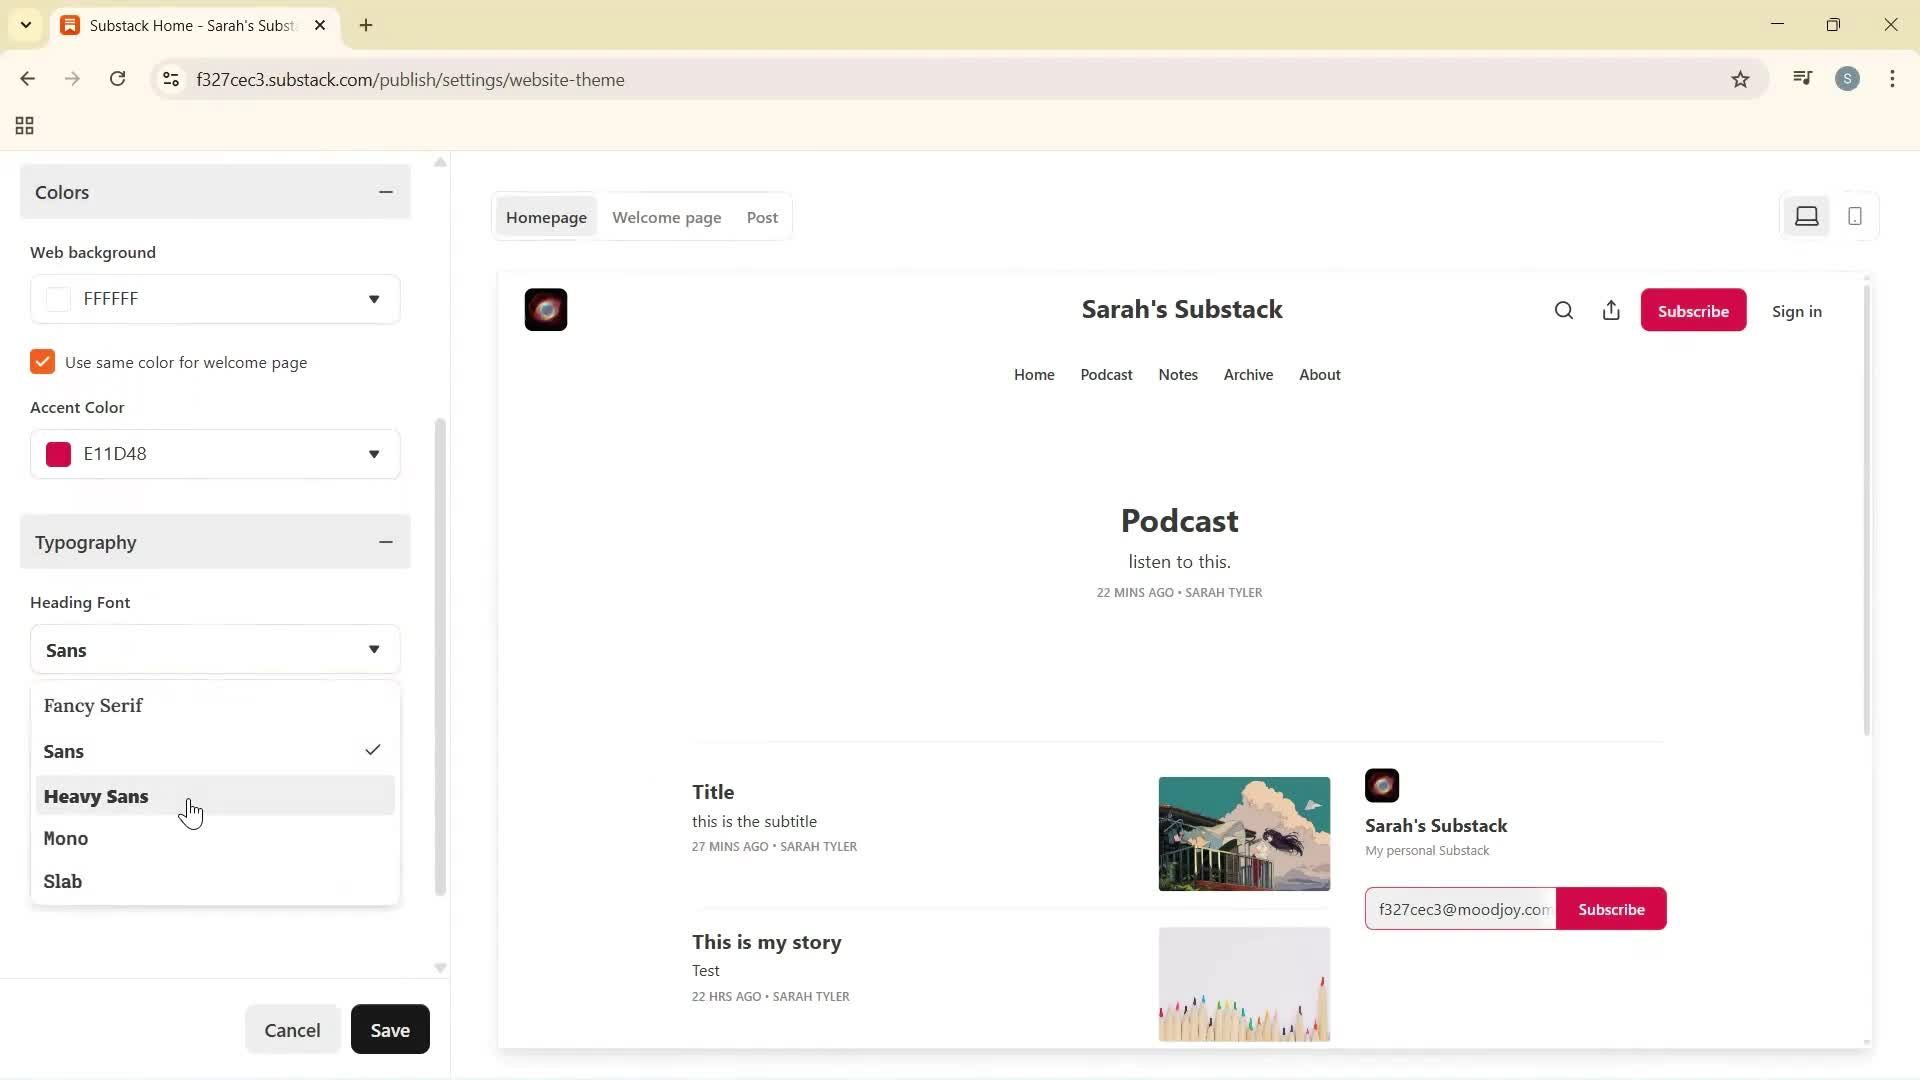Open the apps grid in bookmarks bar

tap(25, 126)
